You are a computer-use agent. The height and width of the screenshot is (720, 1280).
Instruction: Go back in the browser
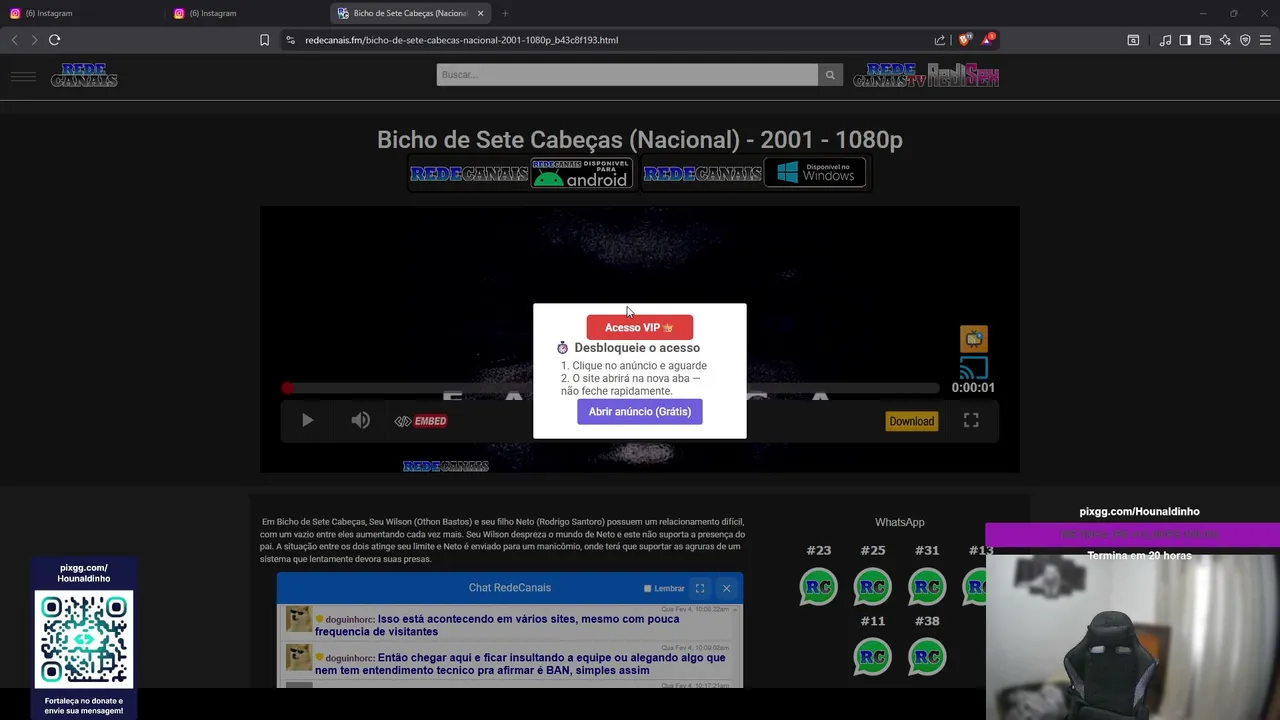point(14,40)
